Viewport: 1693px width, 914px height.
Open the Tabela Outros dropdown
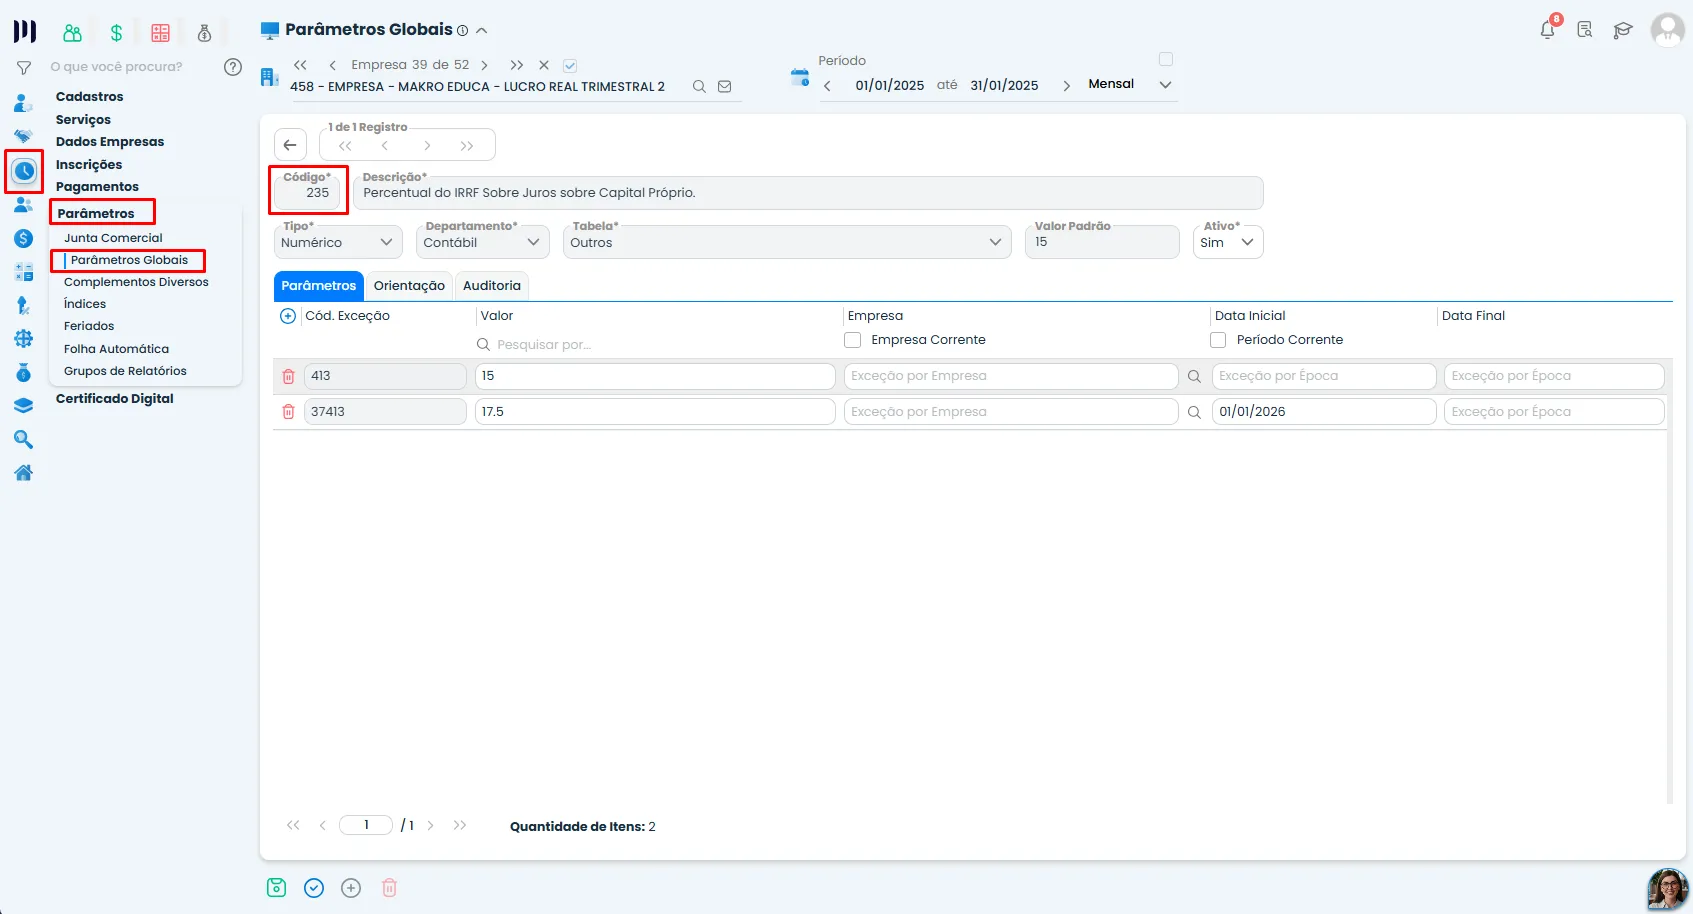click(788, 242)
